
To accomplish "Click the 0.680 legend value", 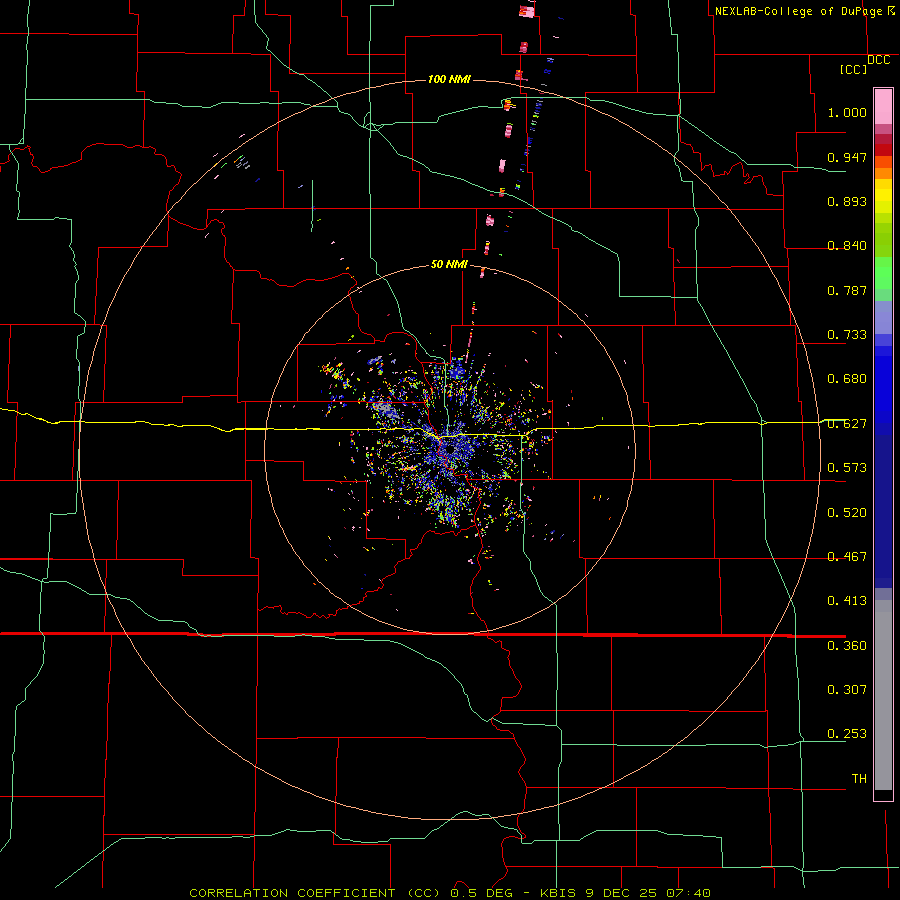I will tap(847, 379).
